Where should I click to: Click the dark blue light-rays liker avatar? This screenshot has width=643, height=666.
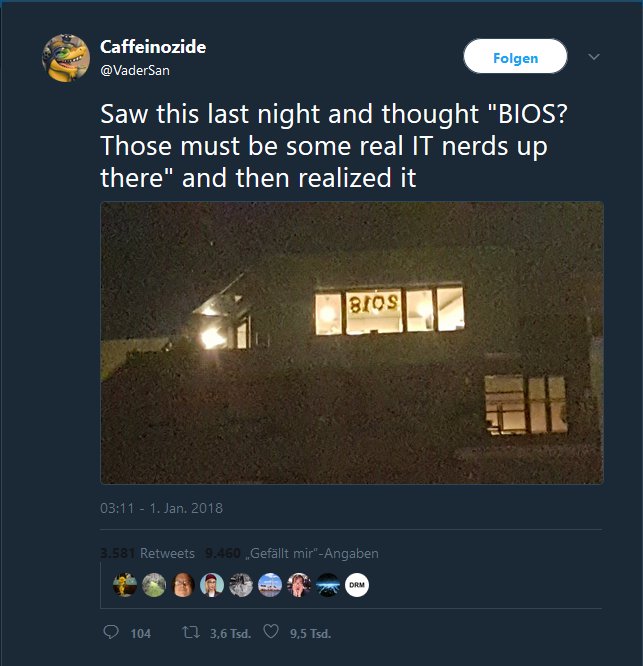pos(328,585)
